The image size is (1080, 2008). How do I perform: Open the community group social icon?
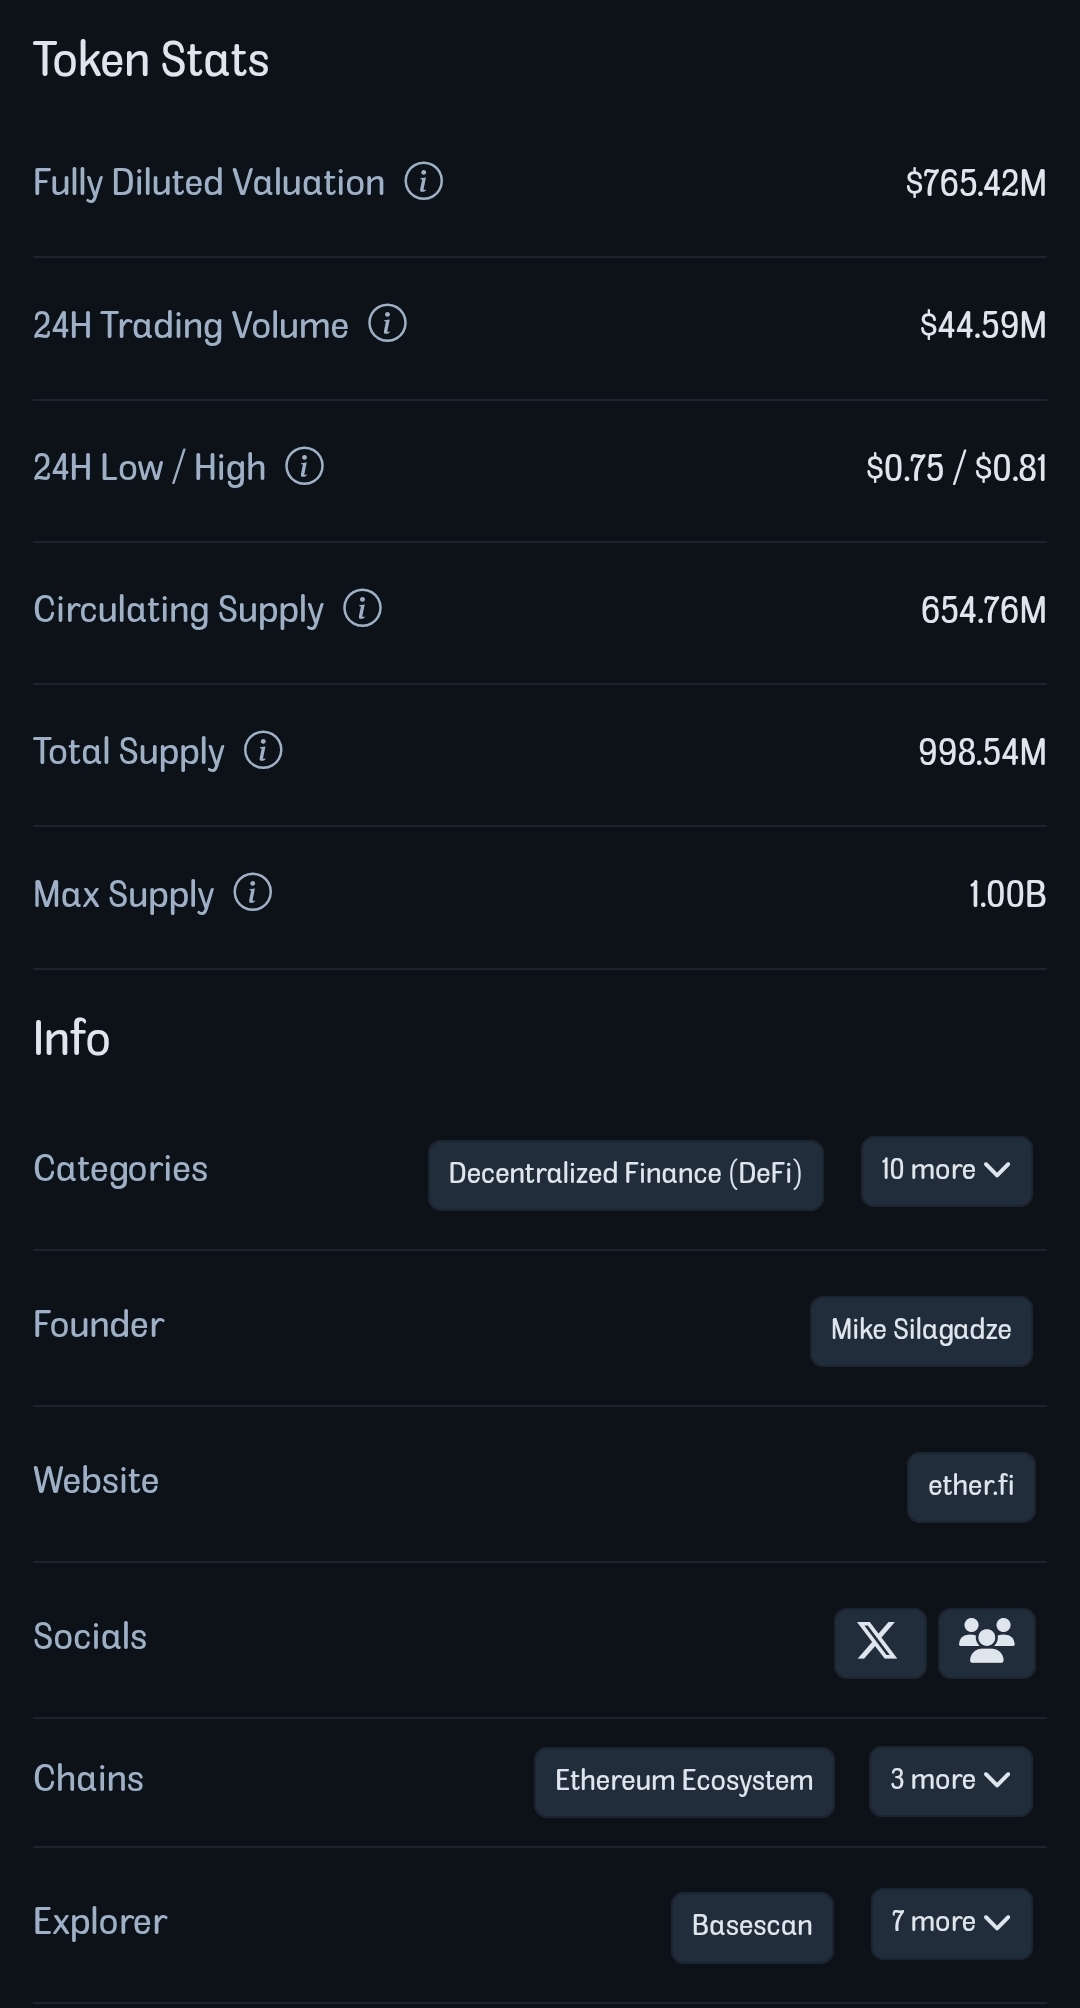coord(986,1642)
